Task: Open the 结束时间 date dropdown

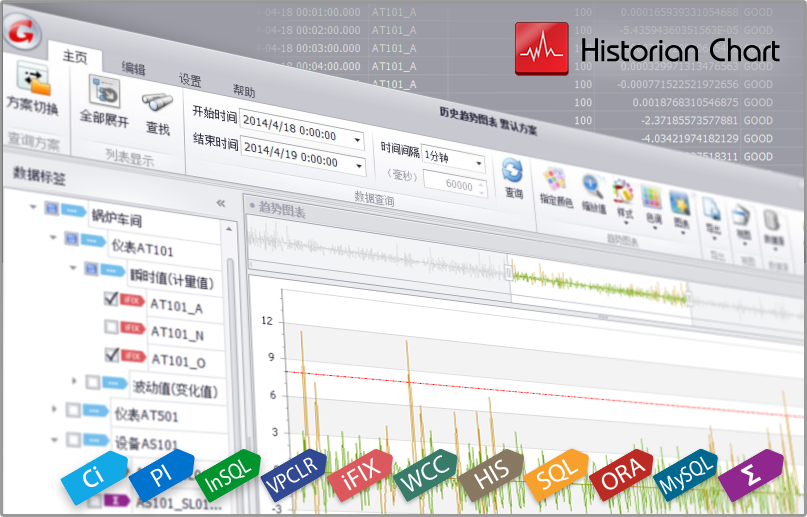Action: [359, 166]
